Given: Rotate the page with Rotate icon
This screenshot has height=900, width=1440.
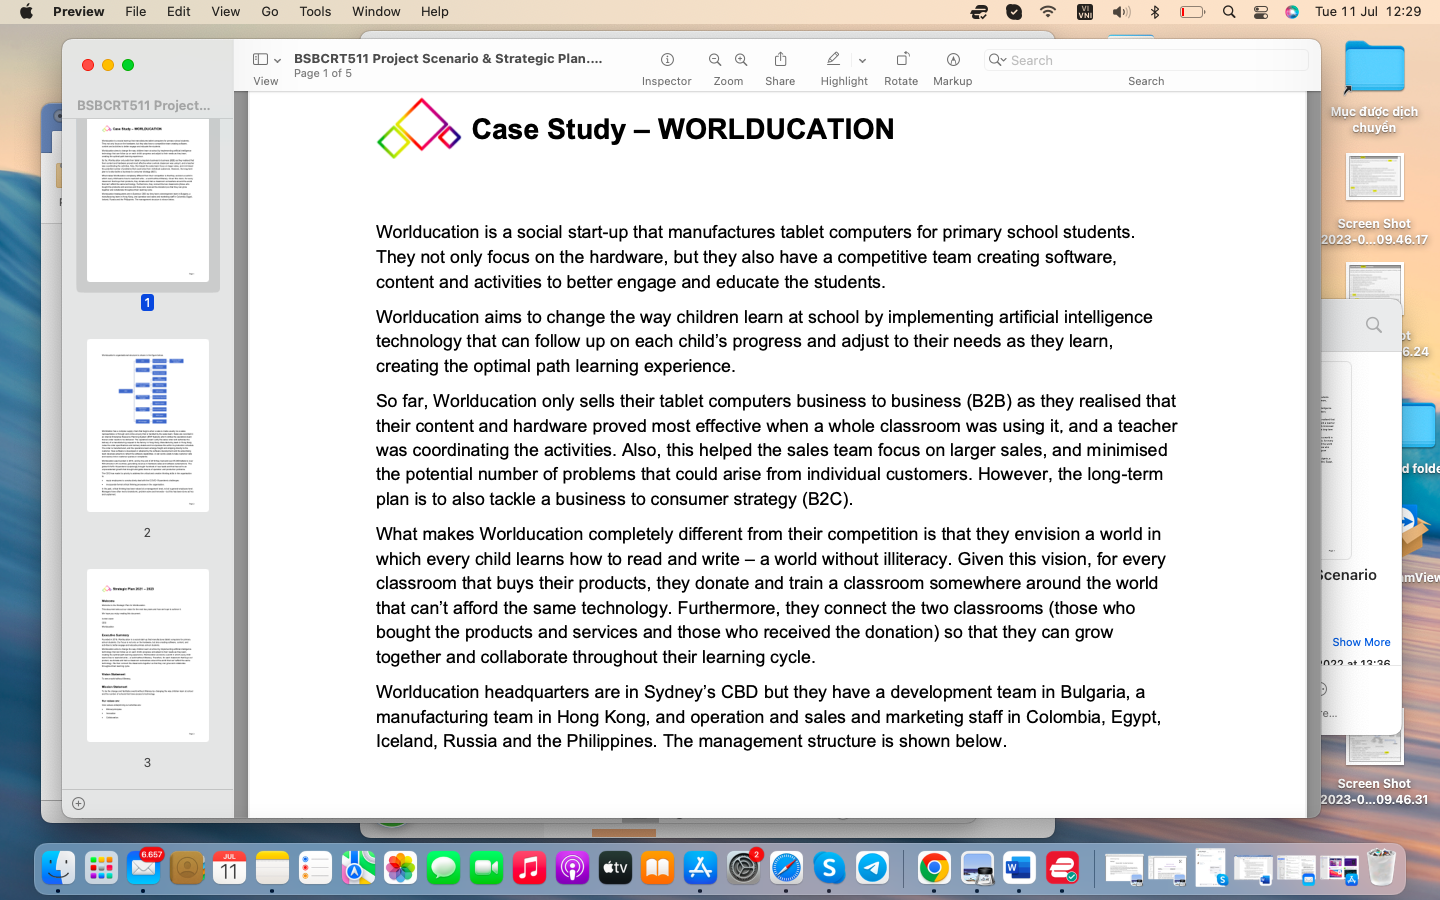Looking at the screenshot, I should coord(901,59).
